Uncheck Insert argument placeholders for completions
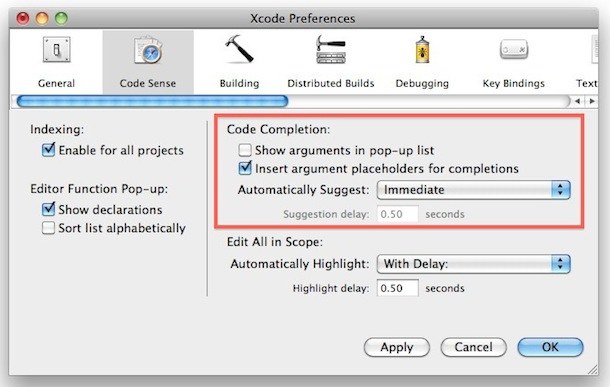Image resolution: width=610 pixels, height=387 pixels. (245, 168)
